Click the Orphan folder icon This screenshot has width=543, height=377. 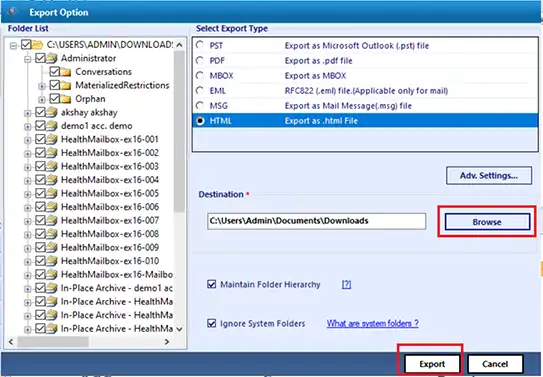[65, 99]
